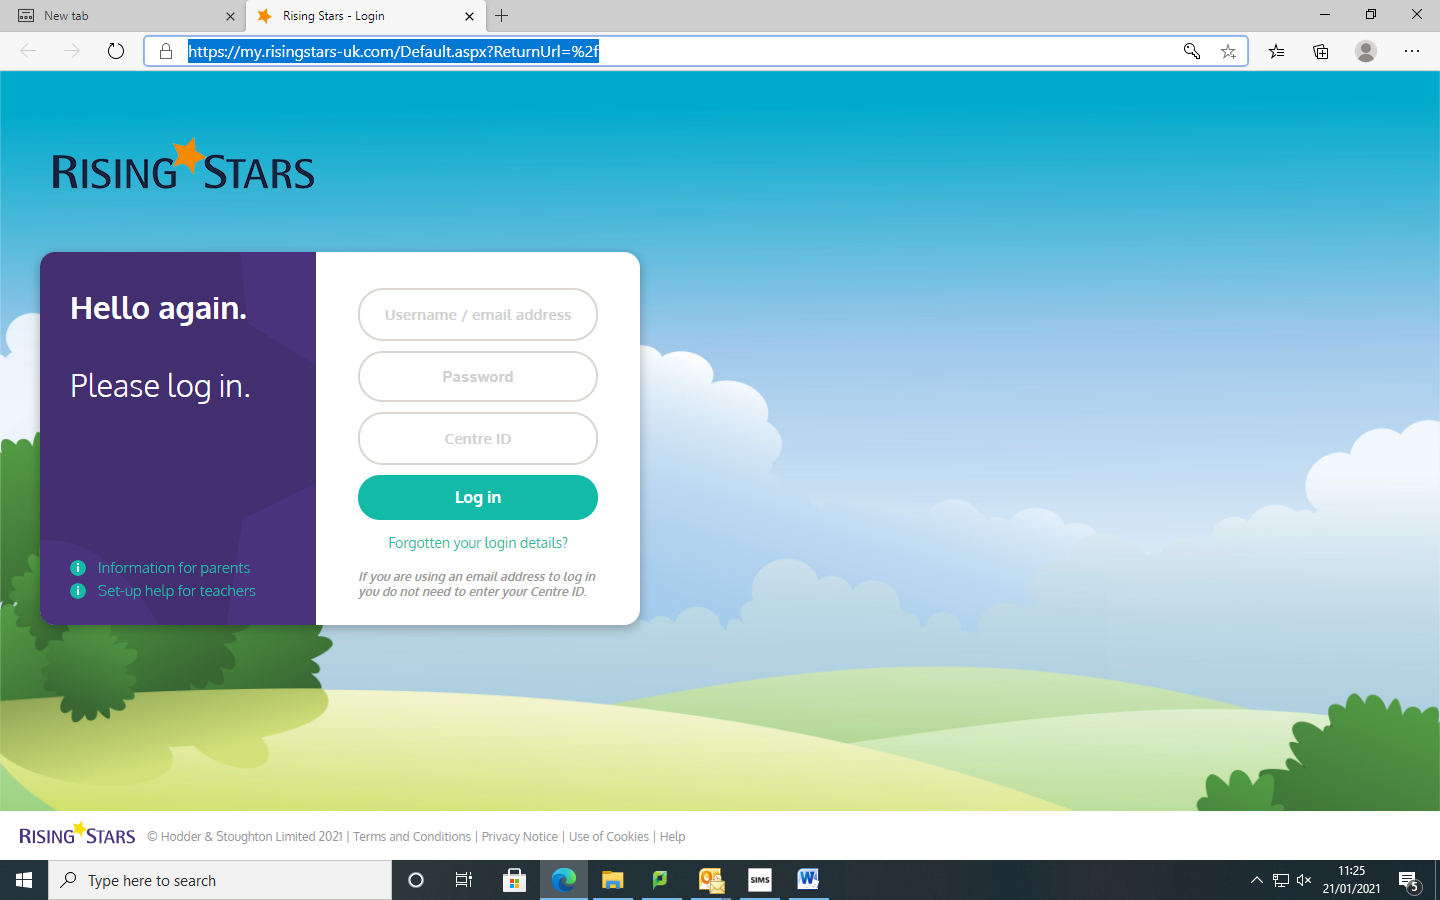Open the taskbar clock and date
1440x900 pixels.
[x=1351, y=880]
